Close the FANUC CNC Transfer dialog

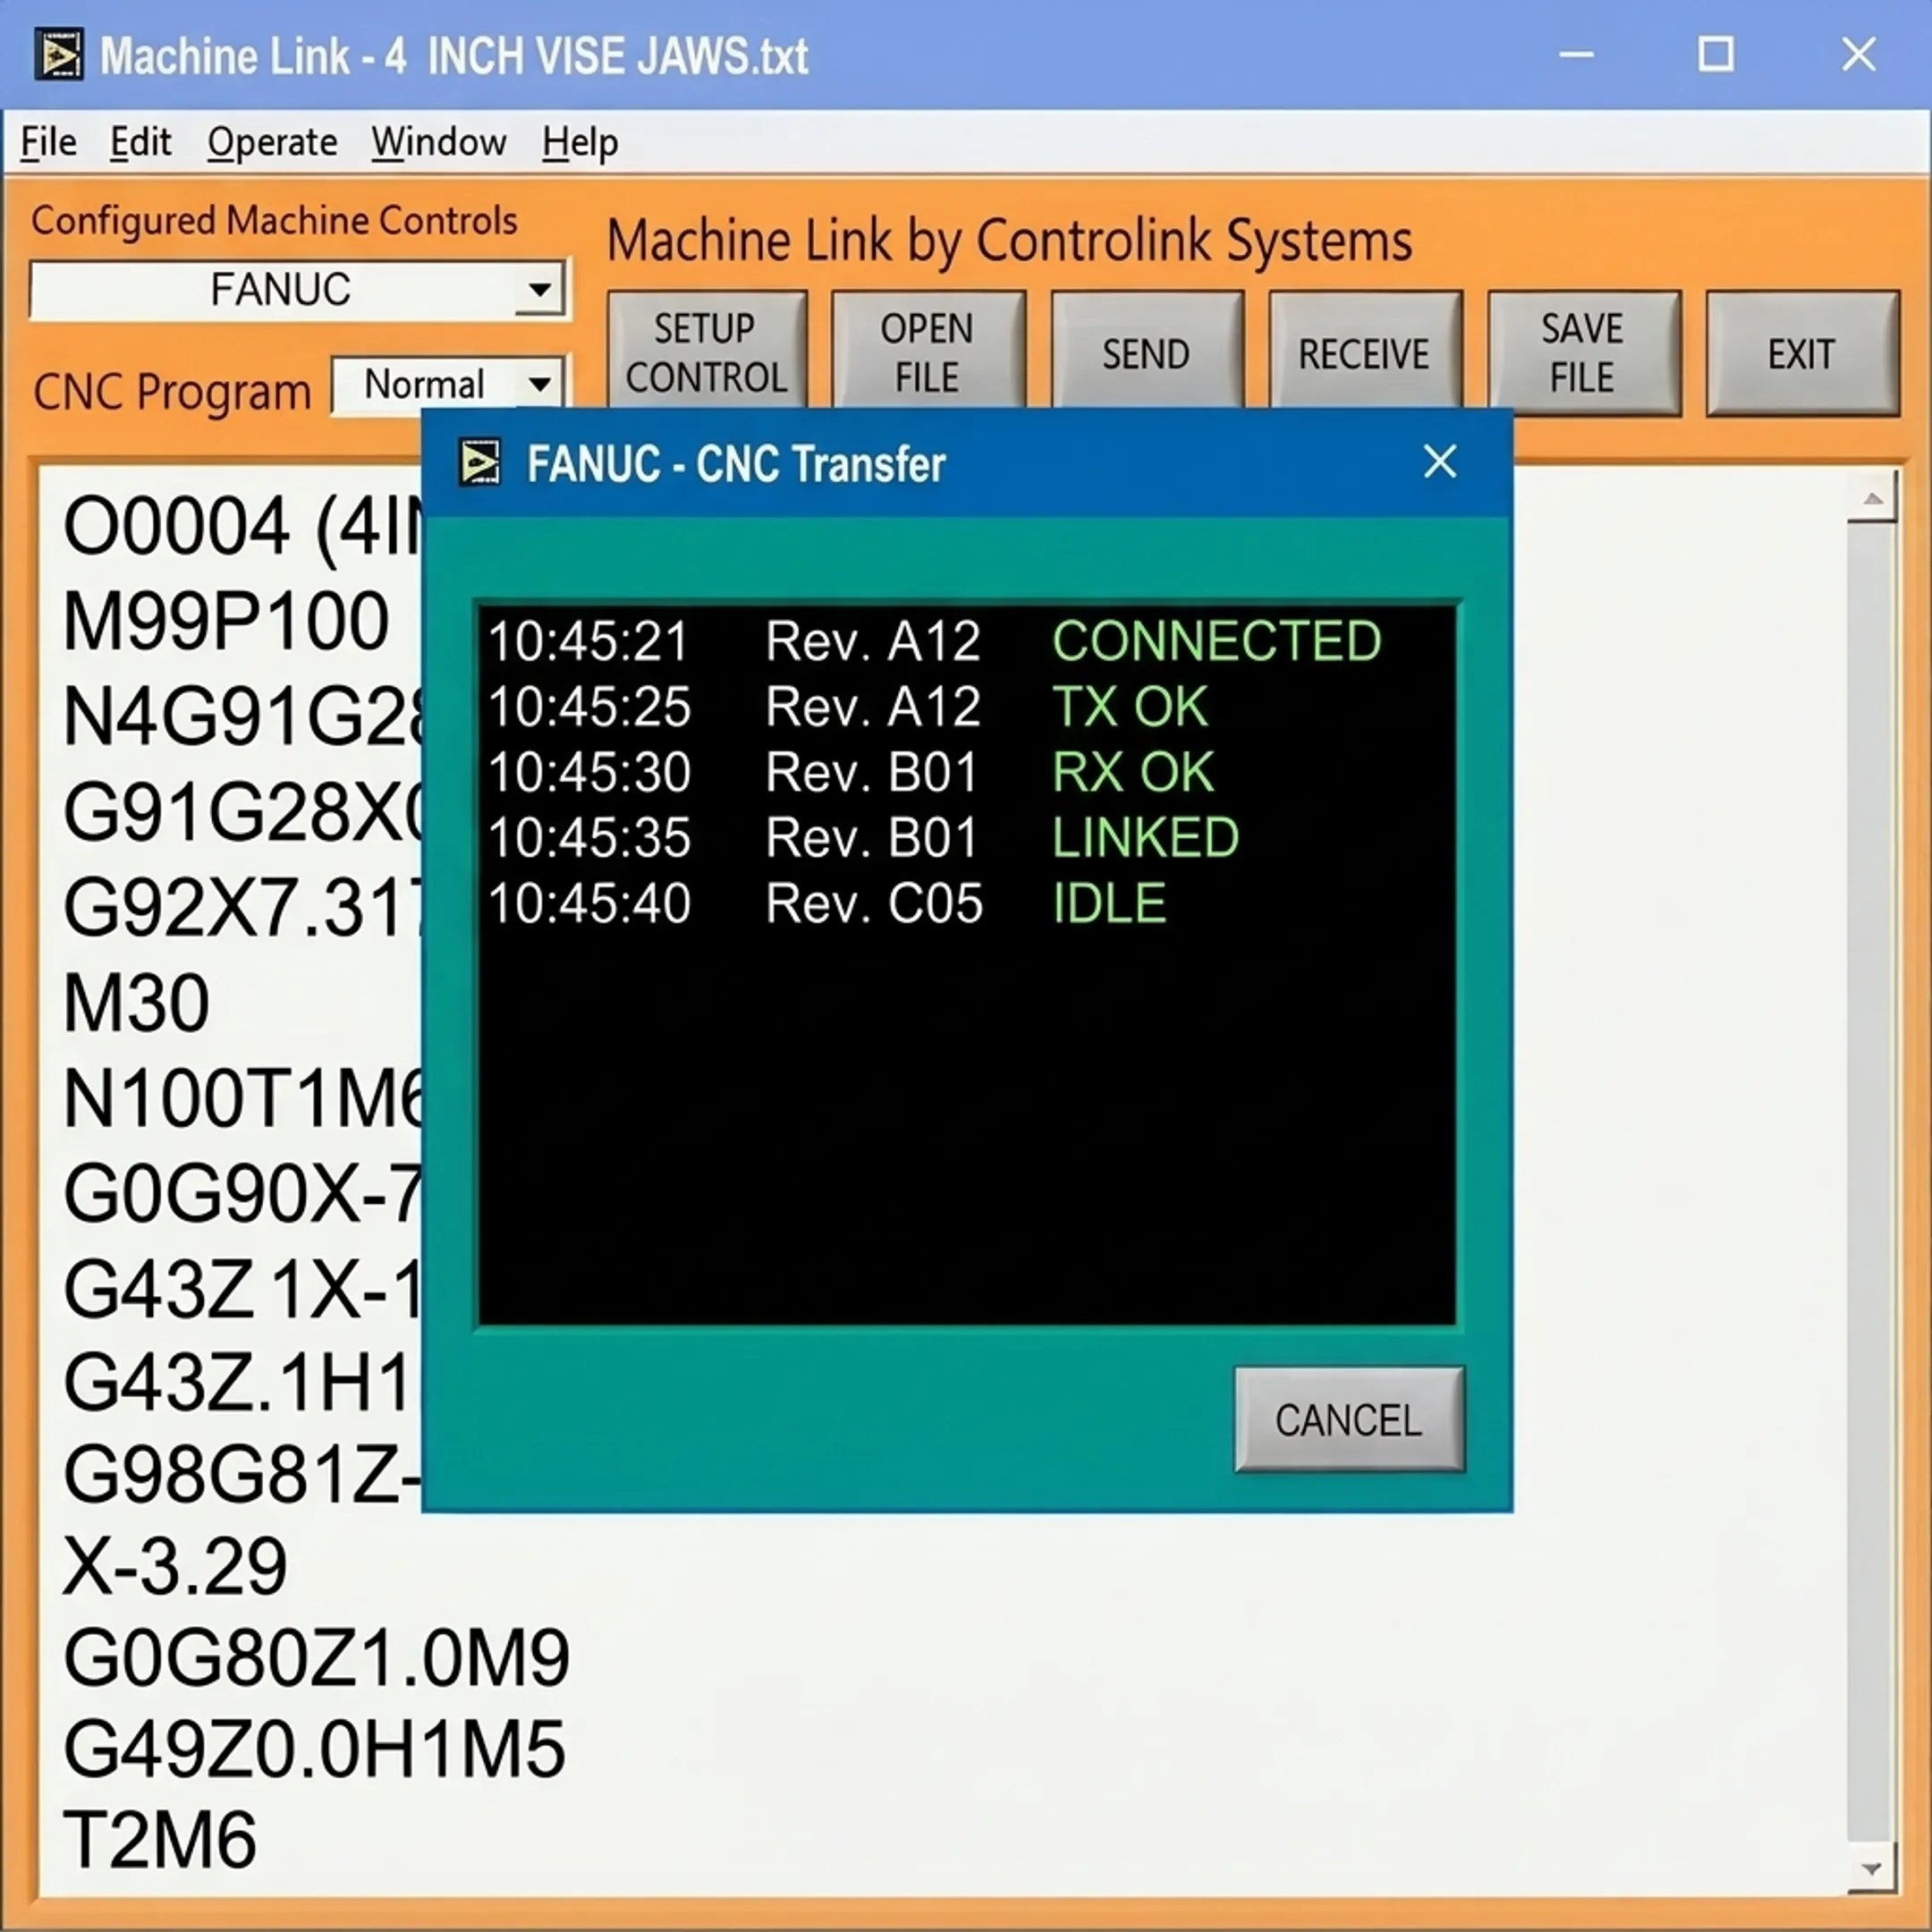pos(1440,462)
